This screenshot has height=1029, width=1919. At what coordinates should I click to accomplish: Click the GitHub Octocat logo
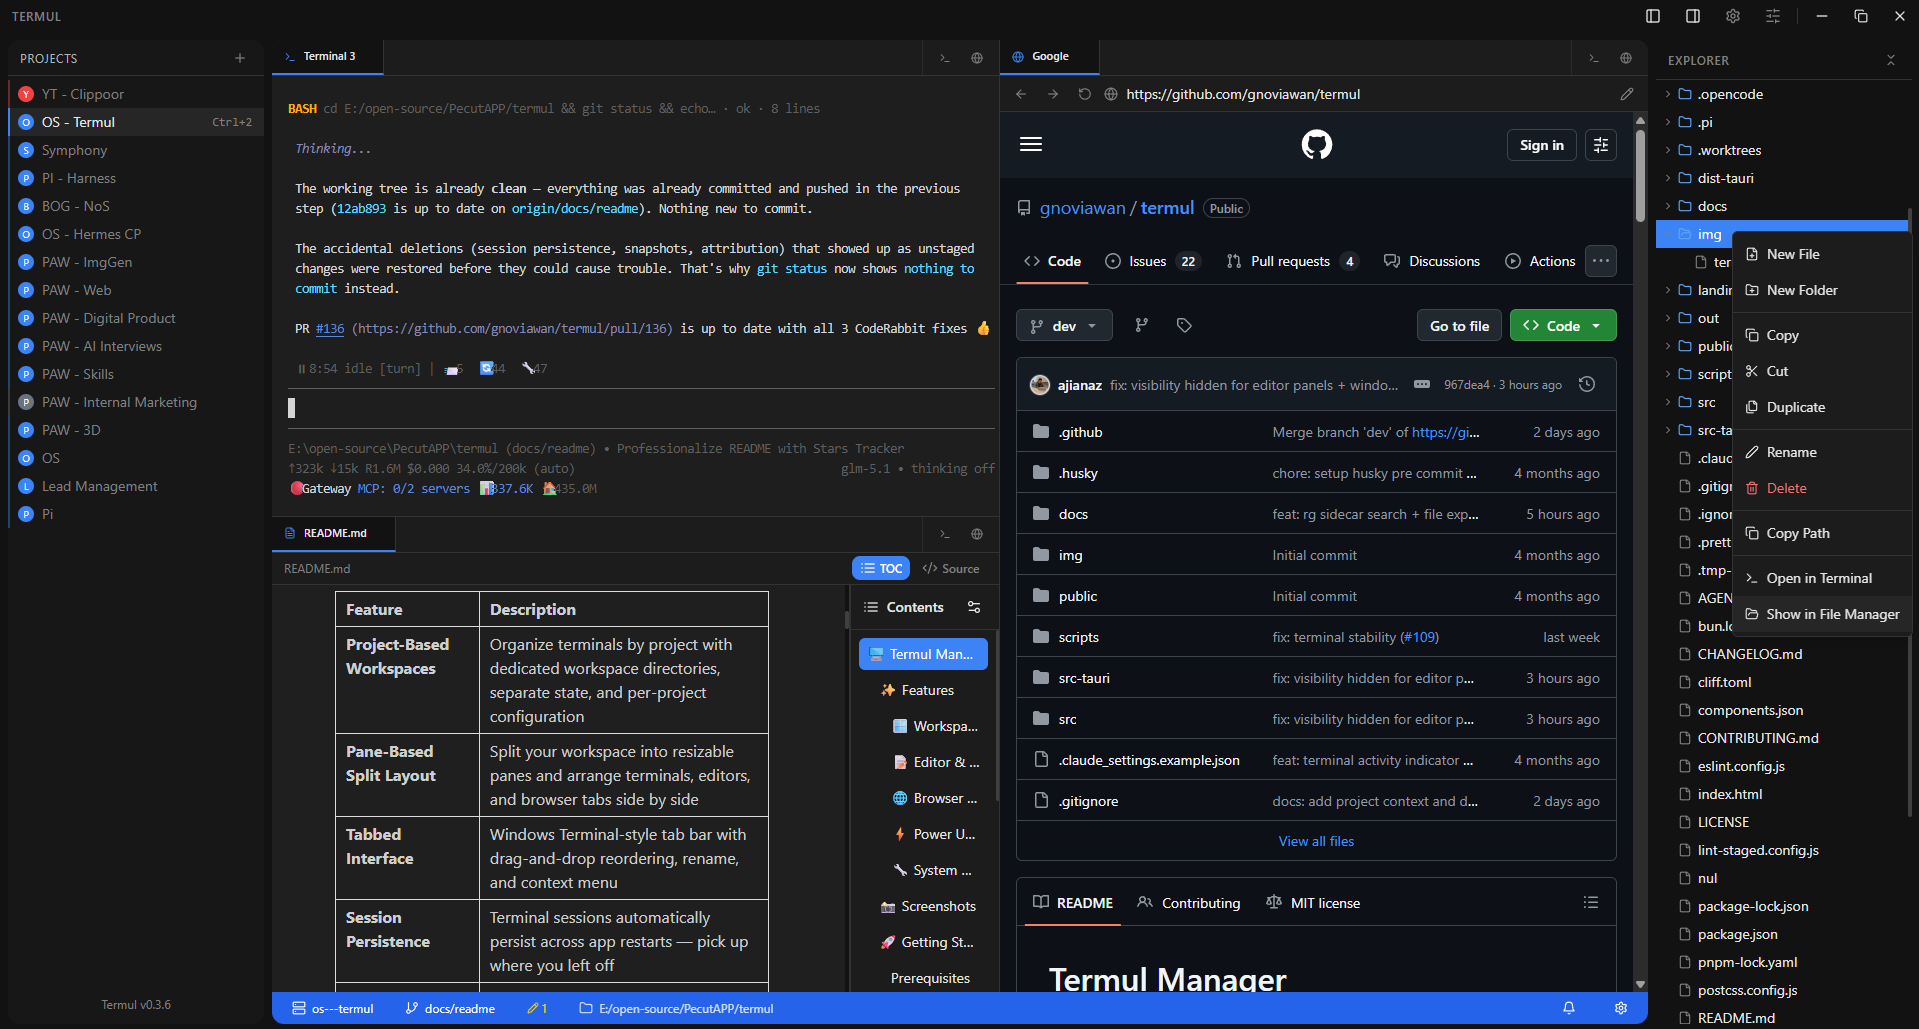[x=1317, y=145]
